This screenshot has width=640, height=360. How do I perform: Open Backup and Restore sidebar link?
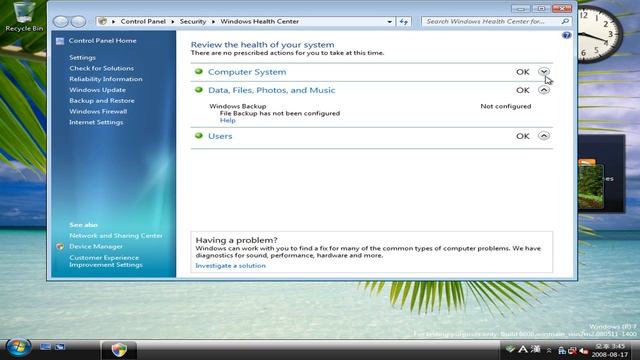click(102, 100)
